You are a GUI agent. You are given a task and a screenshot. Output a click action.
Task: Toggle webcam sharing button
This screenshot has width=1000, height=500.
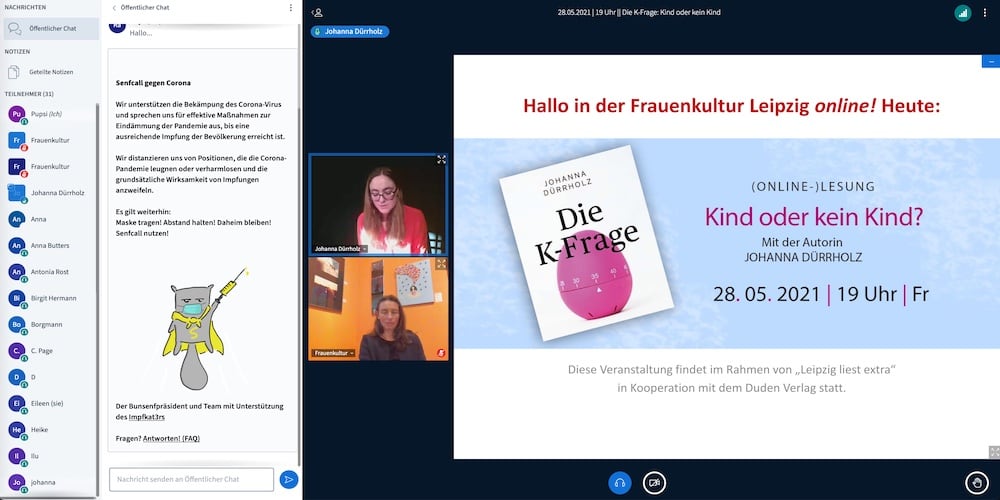[x=654, y=483]
